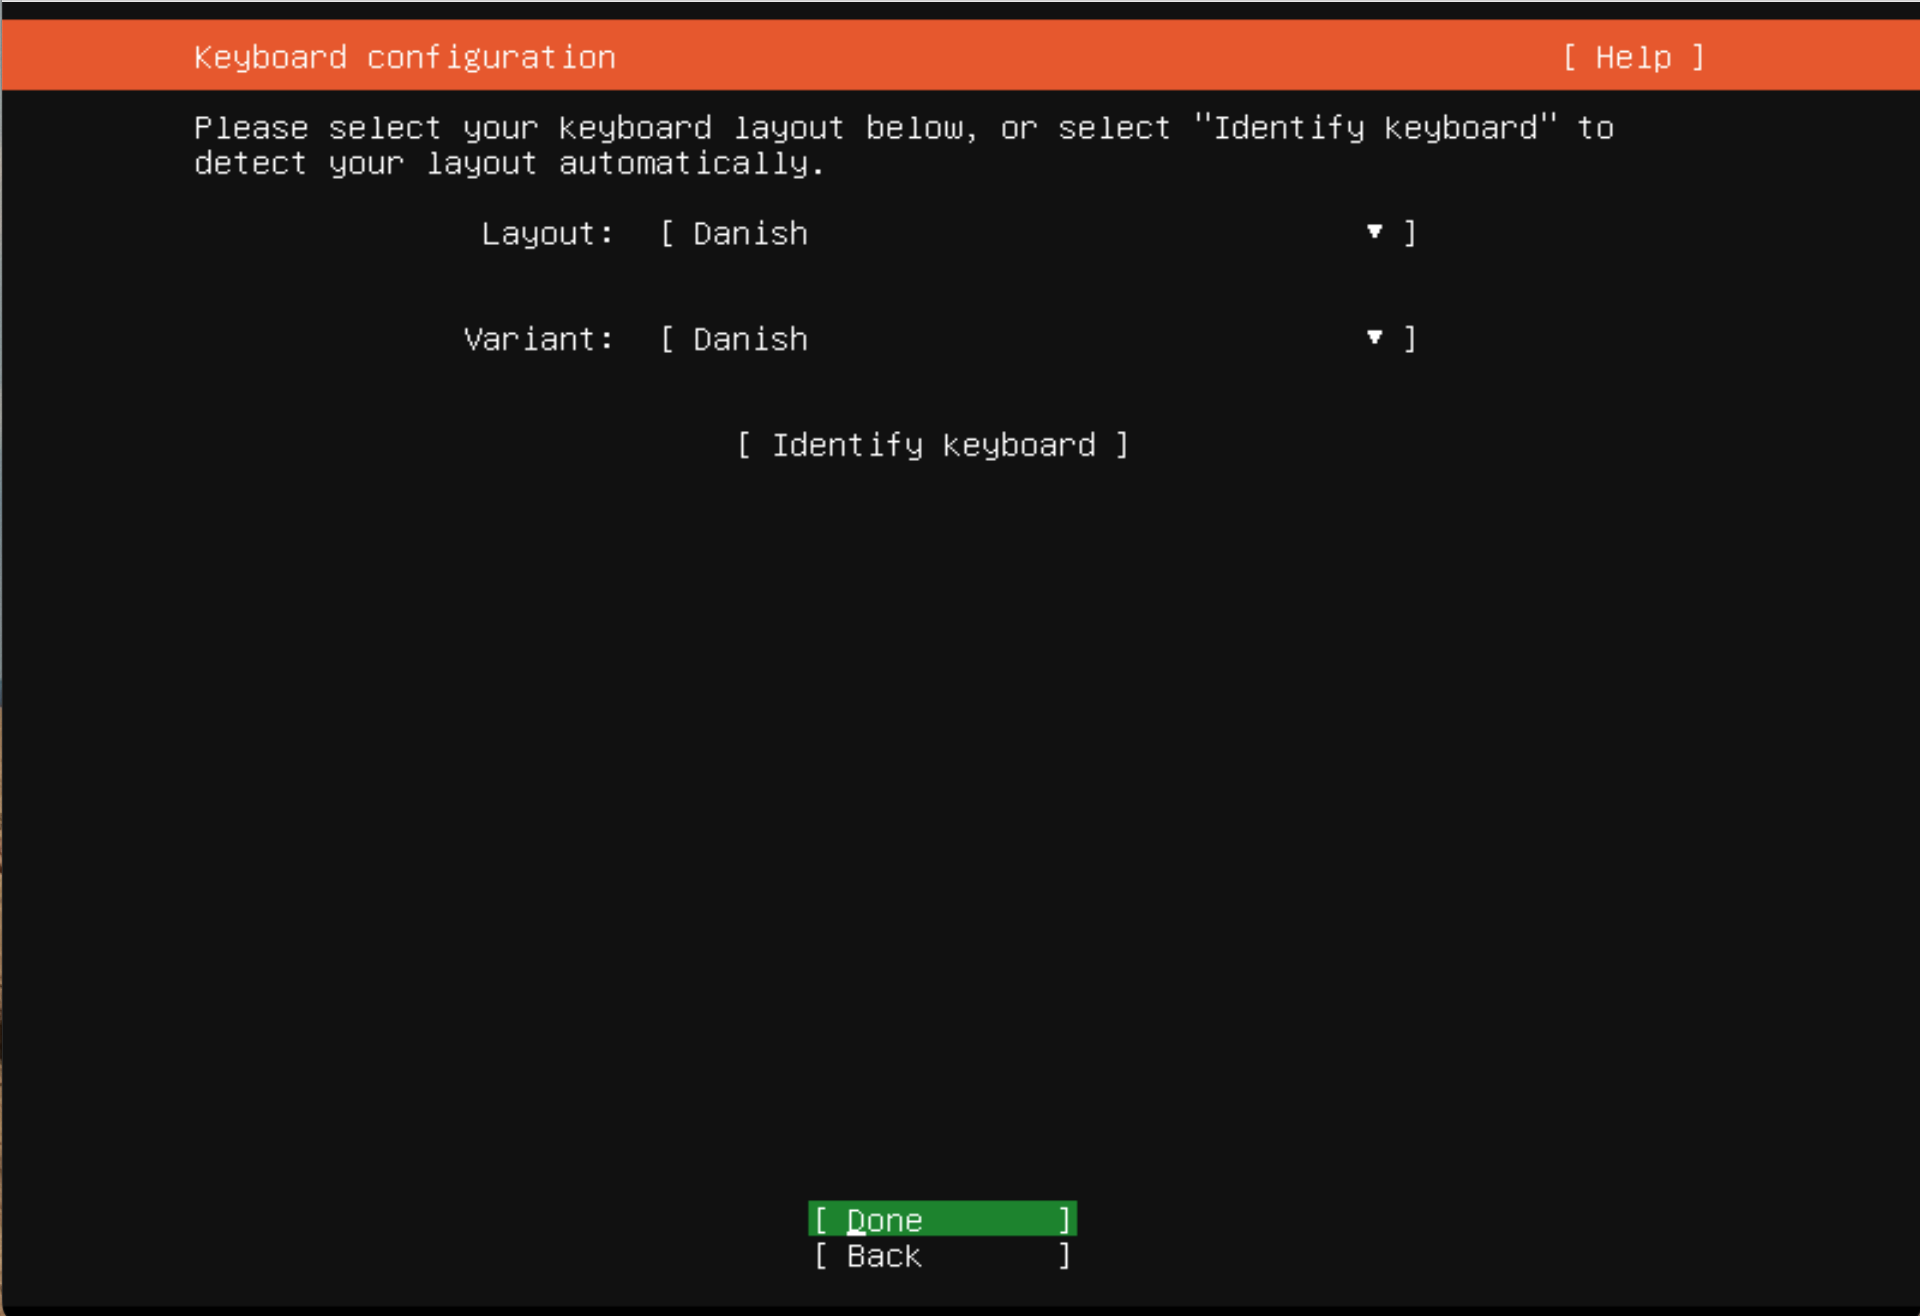Click the quoted "Identify keyboard" text in instructions
The image size is (1920, 1316).
1375,128
